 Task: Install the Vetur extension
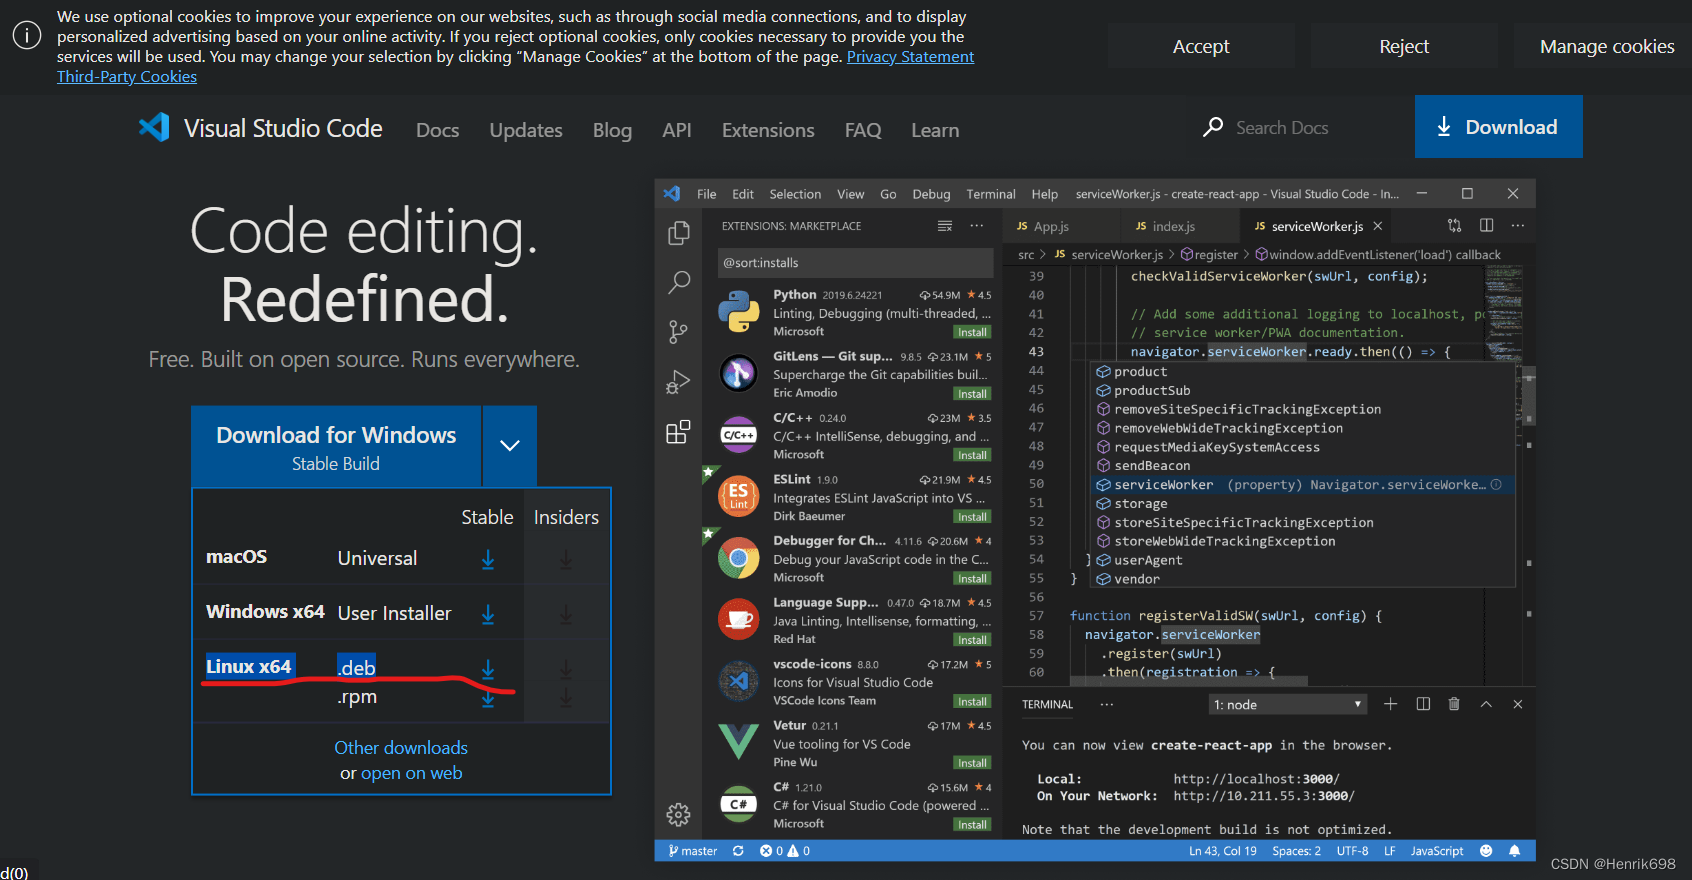972,763
